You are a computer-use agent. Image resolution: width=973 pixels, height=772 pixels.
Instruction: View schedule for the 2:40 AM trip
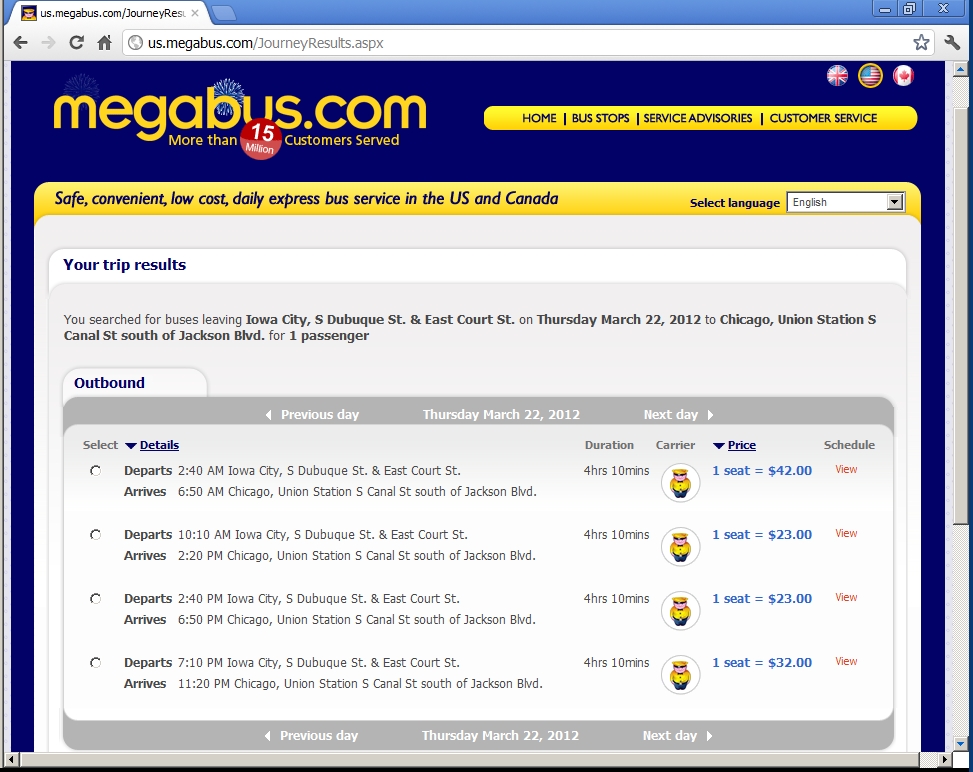click(x=846, y=469)
